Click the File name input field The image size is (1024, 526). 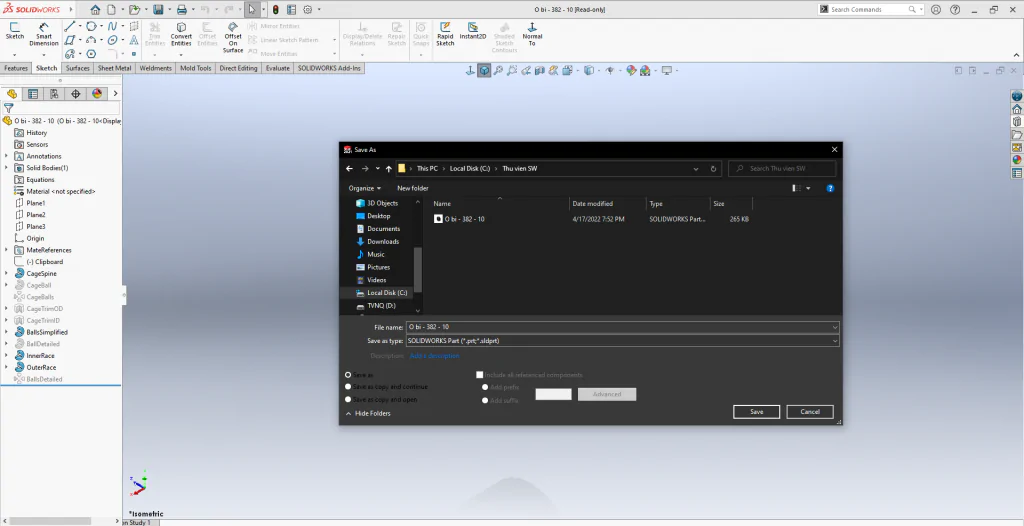pos(618,327)
